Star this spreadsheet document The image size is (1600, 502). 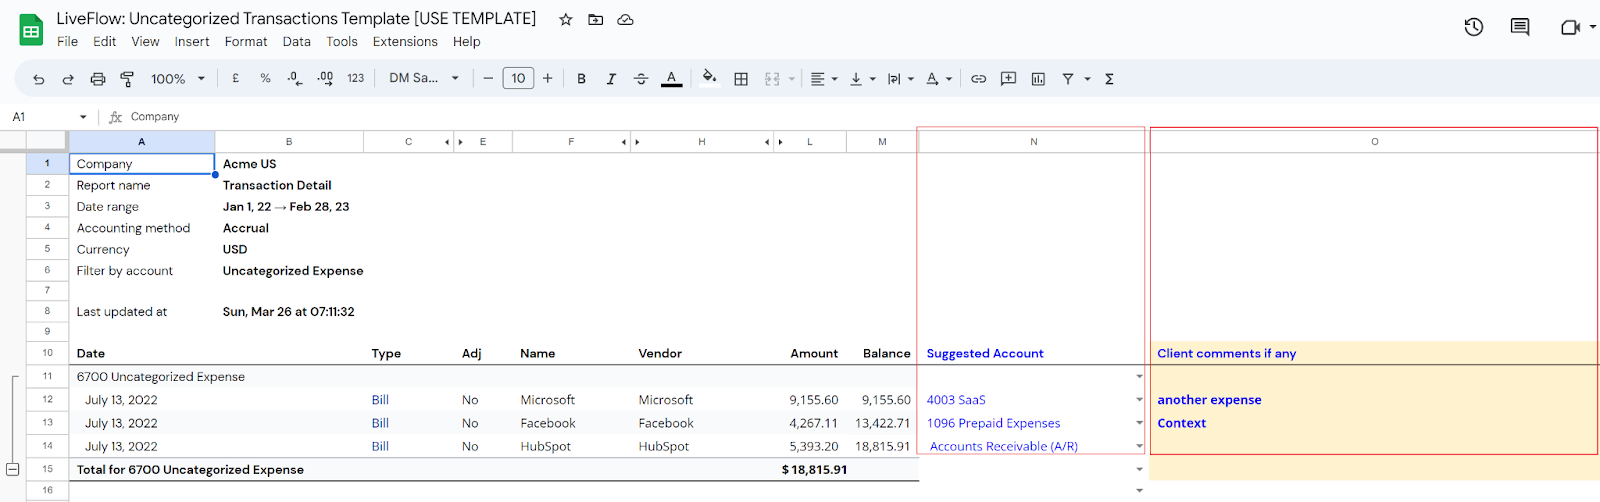(566, 20)
